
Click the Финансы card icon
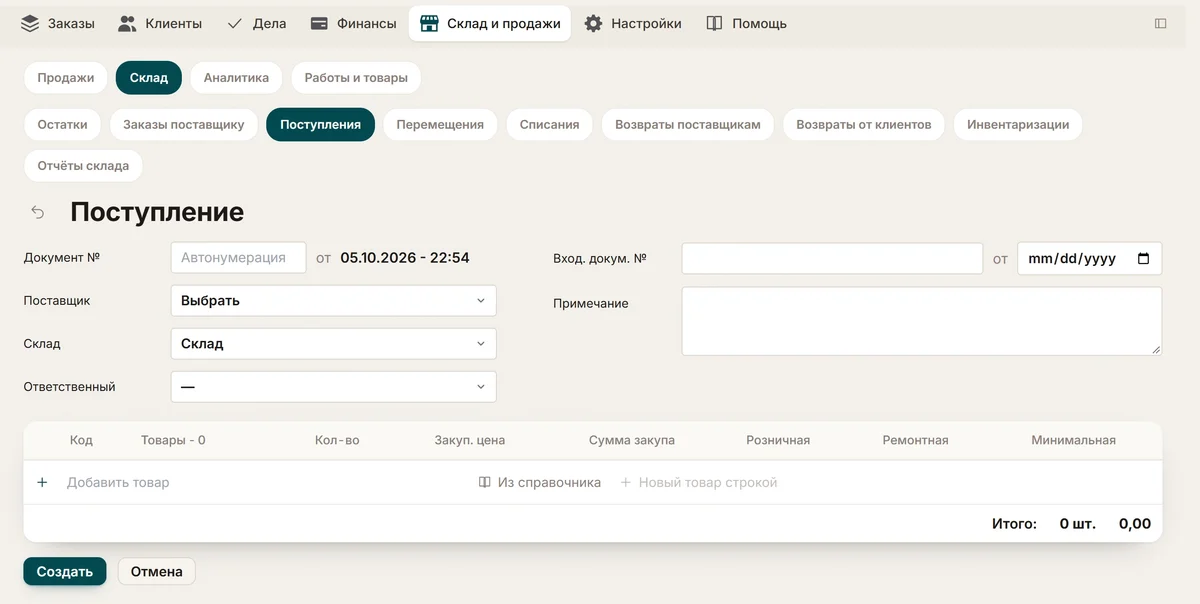[x=320, y=23]
